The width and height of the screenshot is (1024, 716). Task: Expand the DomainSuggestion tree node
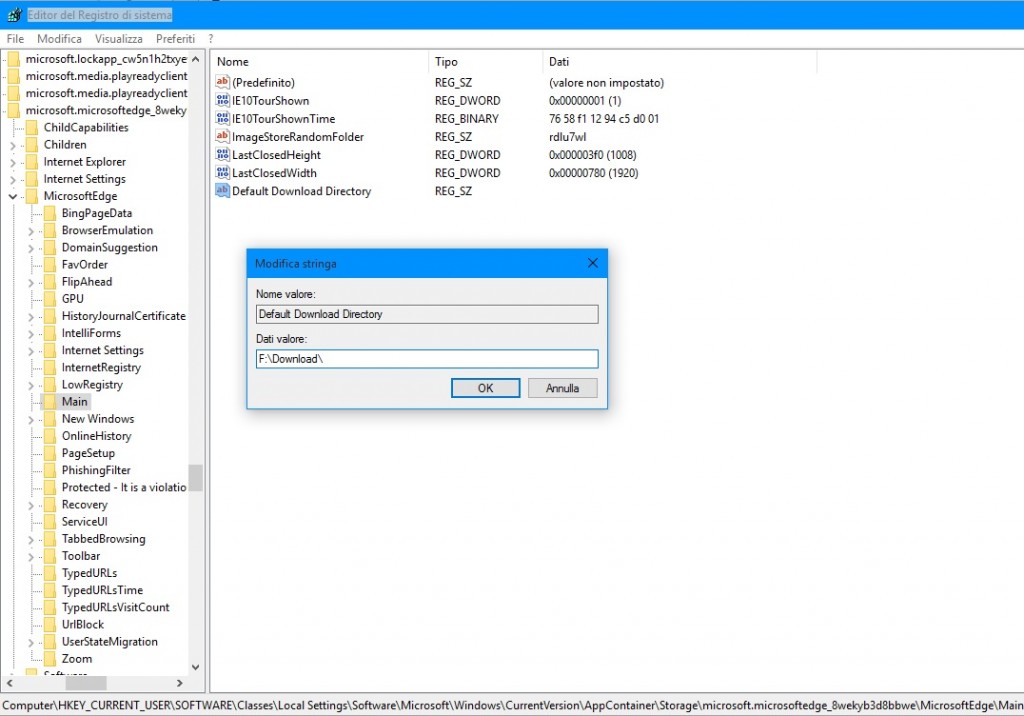pyautogui.click(x=31, y=248)
